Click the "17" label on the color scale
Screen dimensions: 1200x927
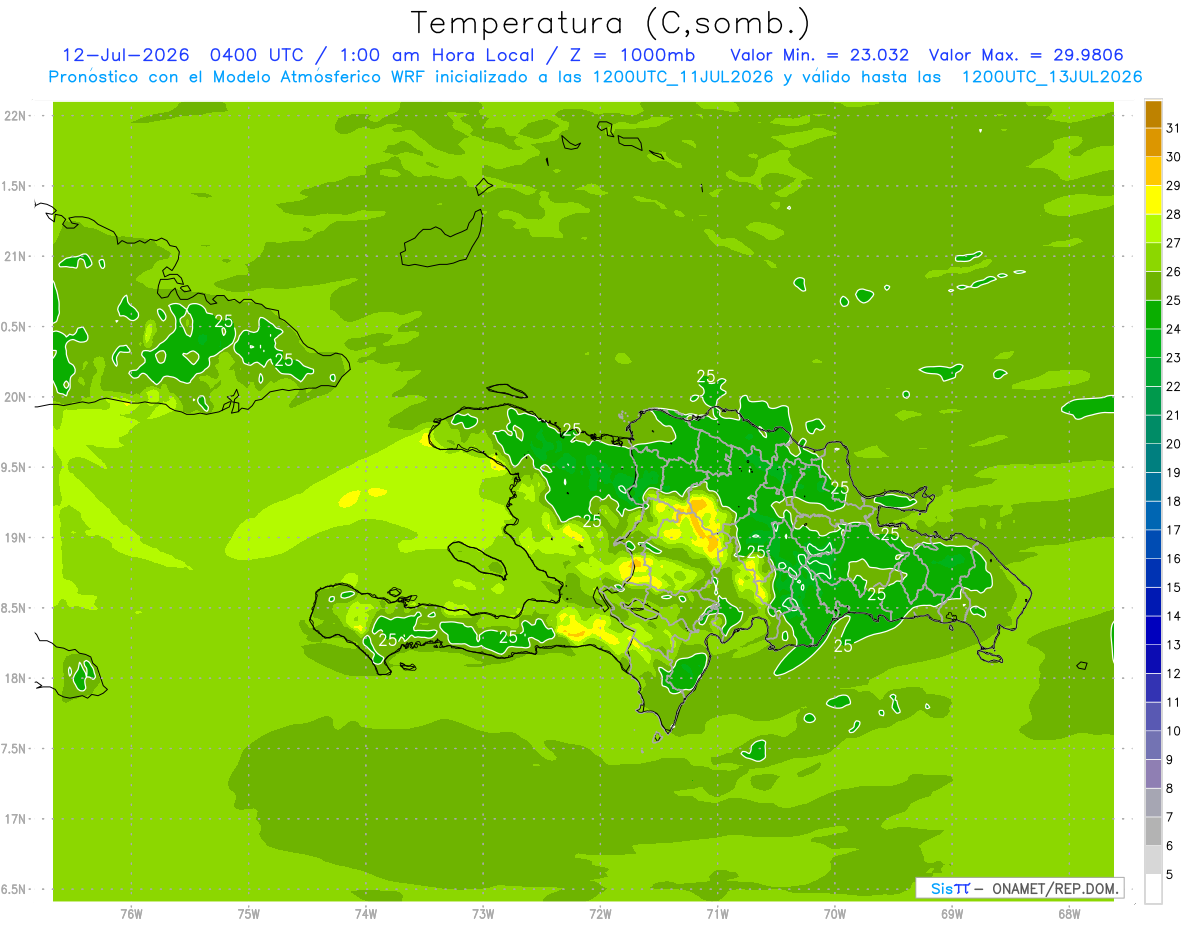point(1174,530)
